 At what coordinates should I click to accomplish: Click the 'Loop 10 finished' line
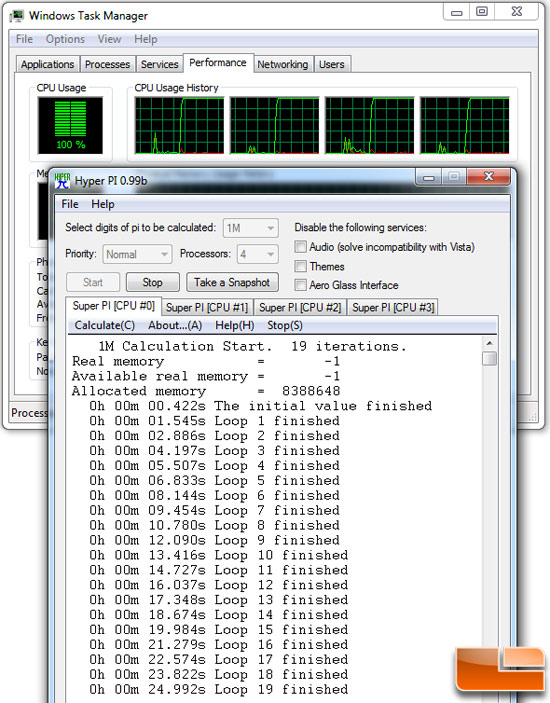click(x=218, y=555)
